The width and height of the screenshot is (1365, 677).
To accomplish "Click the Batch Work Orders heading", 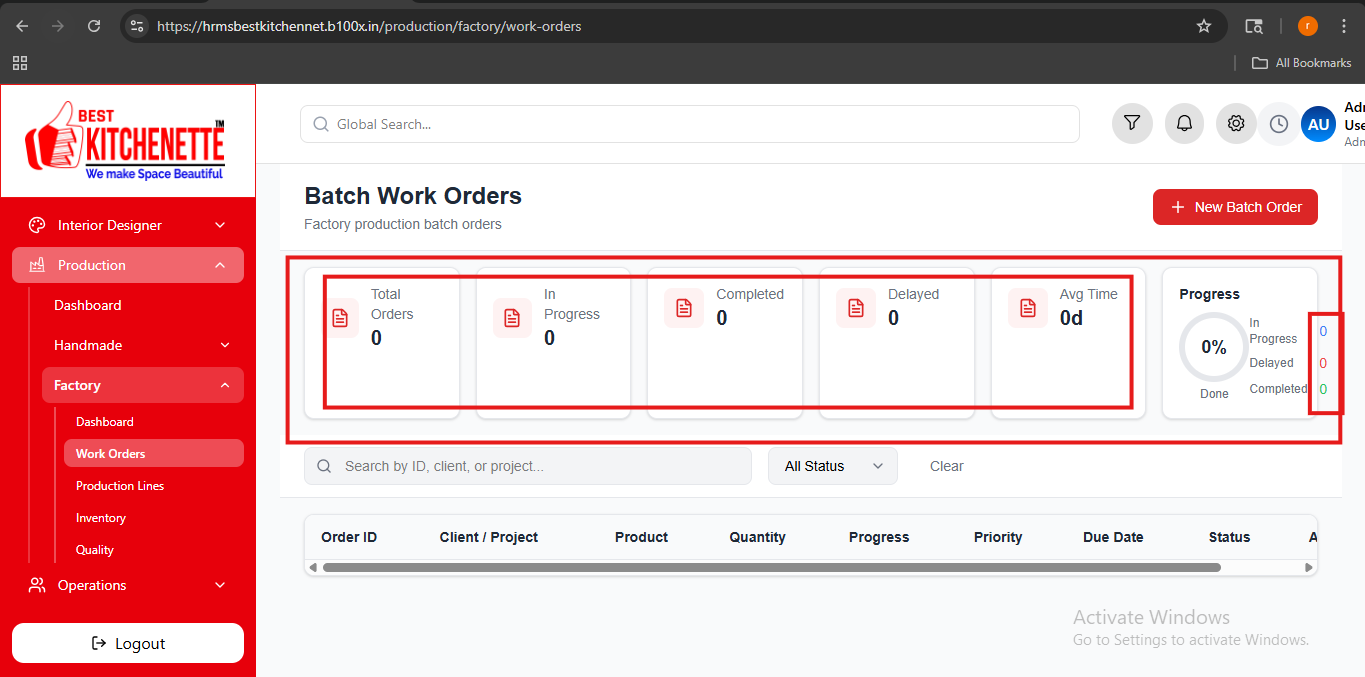I will [x=413, y=196].
